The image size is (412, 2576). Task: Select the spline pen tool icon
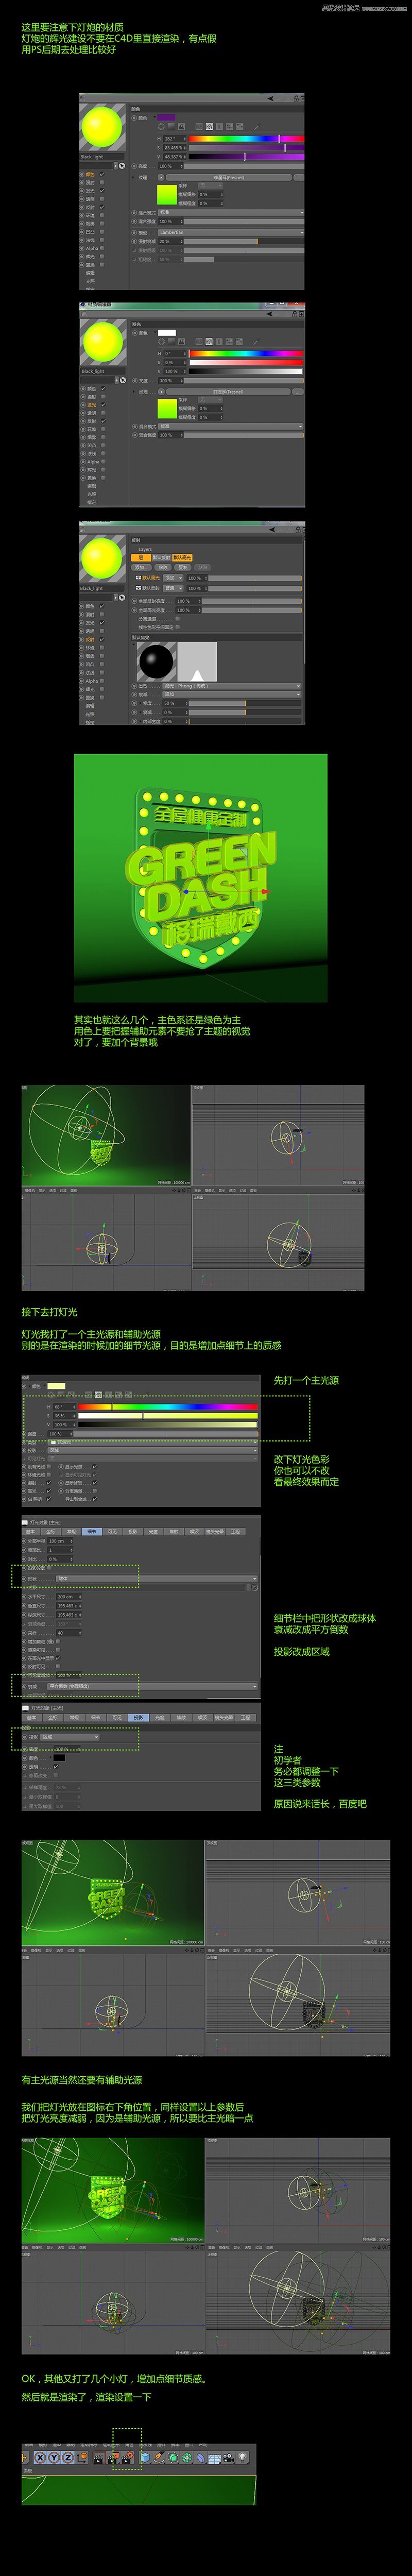[160, 2458]
